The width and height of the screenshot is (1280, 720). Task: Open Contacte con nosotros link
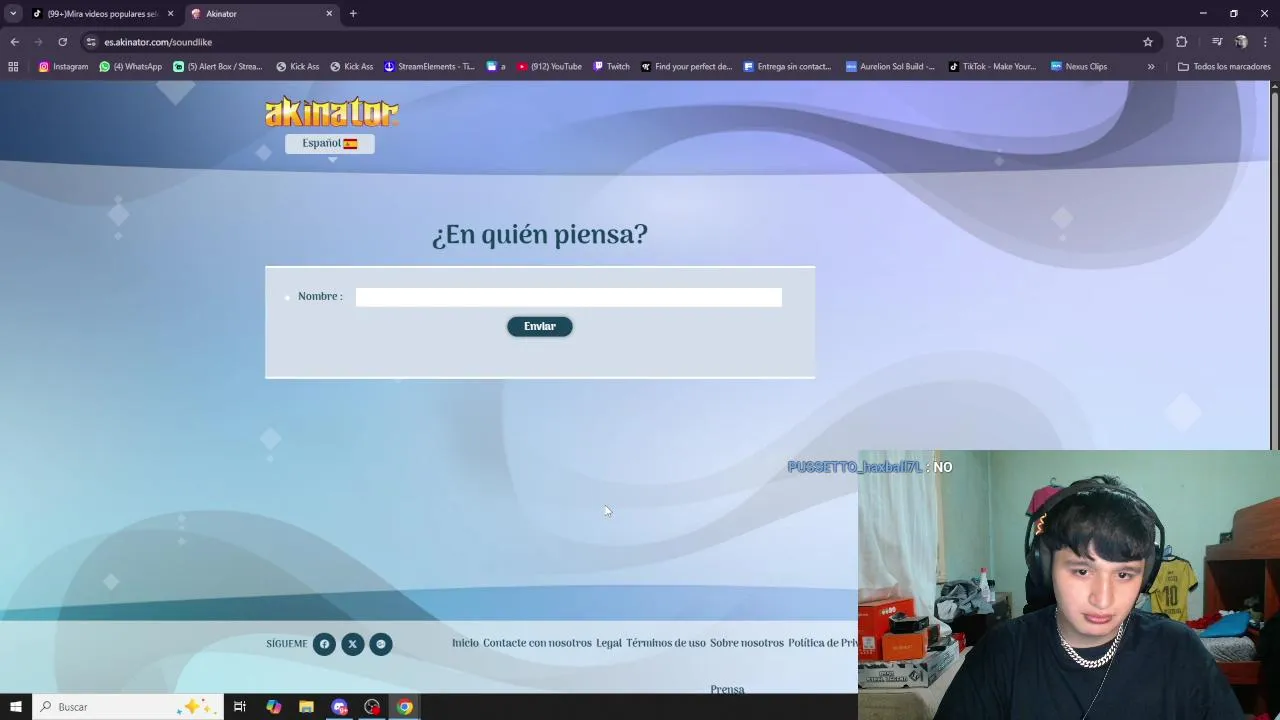(537, 643)
